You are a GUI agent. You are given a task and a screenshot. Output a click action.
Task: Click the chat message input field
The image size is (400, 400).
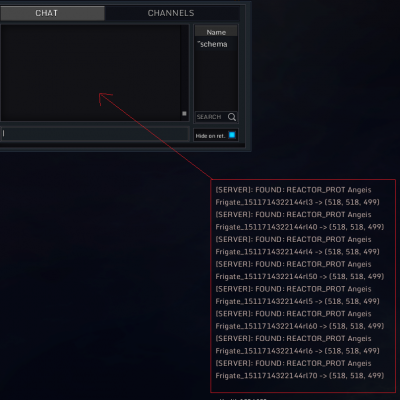[95, 134]
